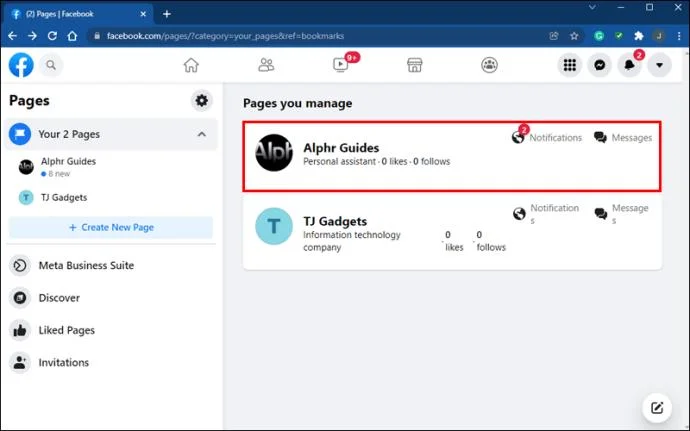Click the new message compose icon
The width and height of the screenshot is (690, 431).
[x=657, y=408]
